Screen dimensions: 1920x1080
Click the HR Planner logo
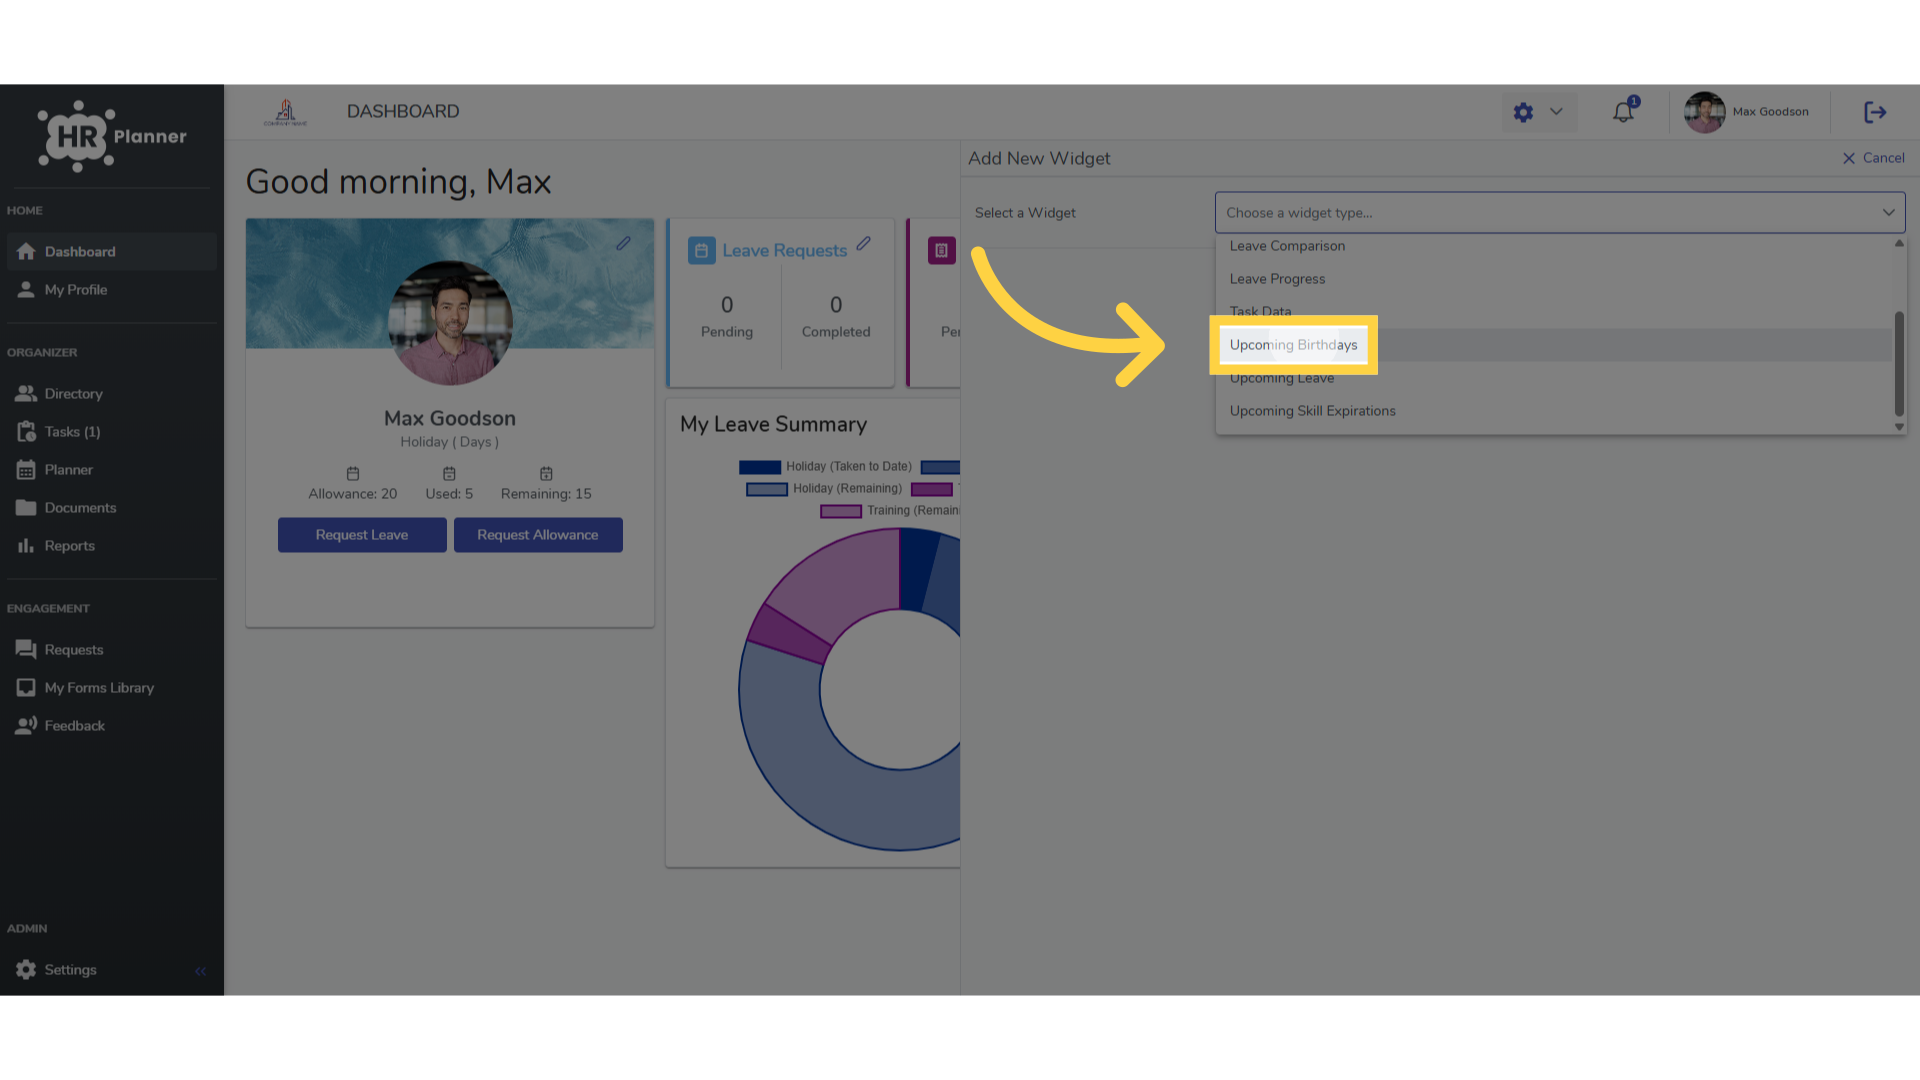[x=112, y=136]
